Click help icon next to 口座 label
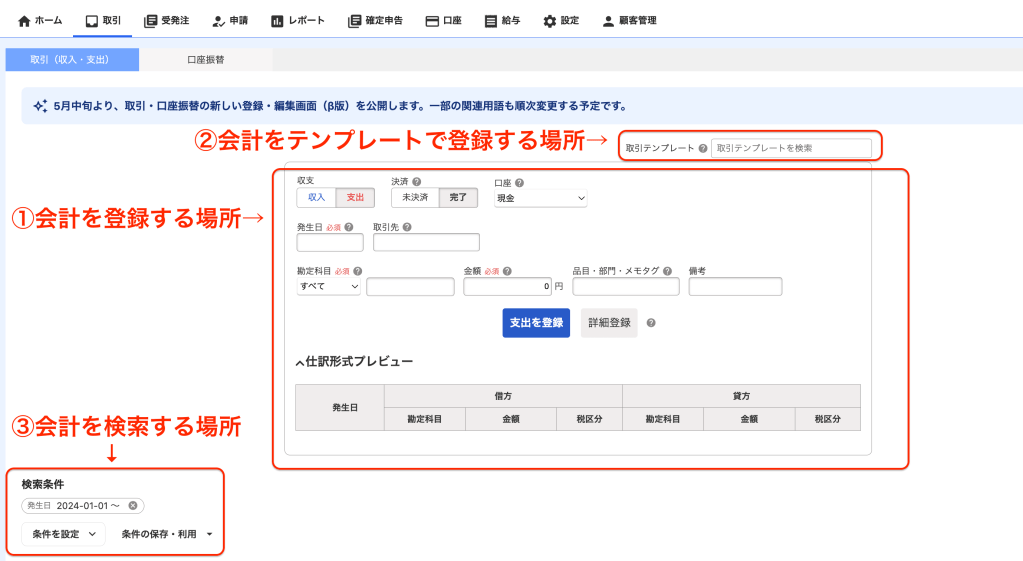This screenshot has height=561, width=1023. (519, 183)
